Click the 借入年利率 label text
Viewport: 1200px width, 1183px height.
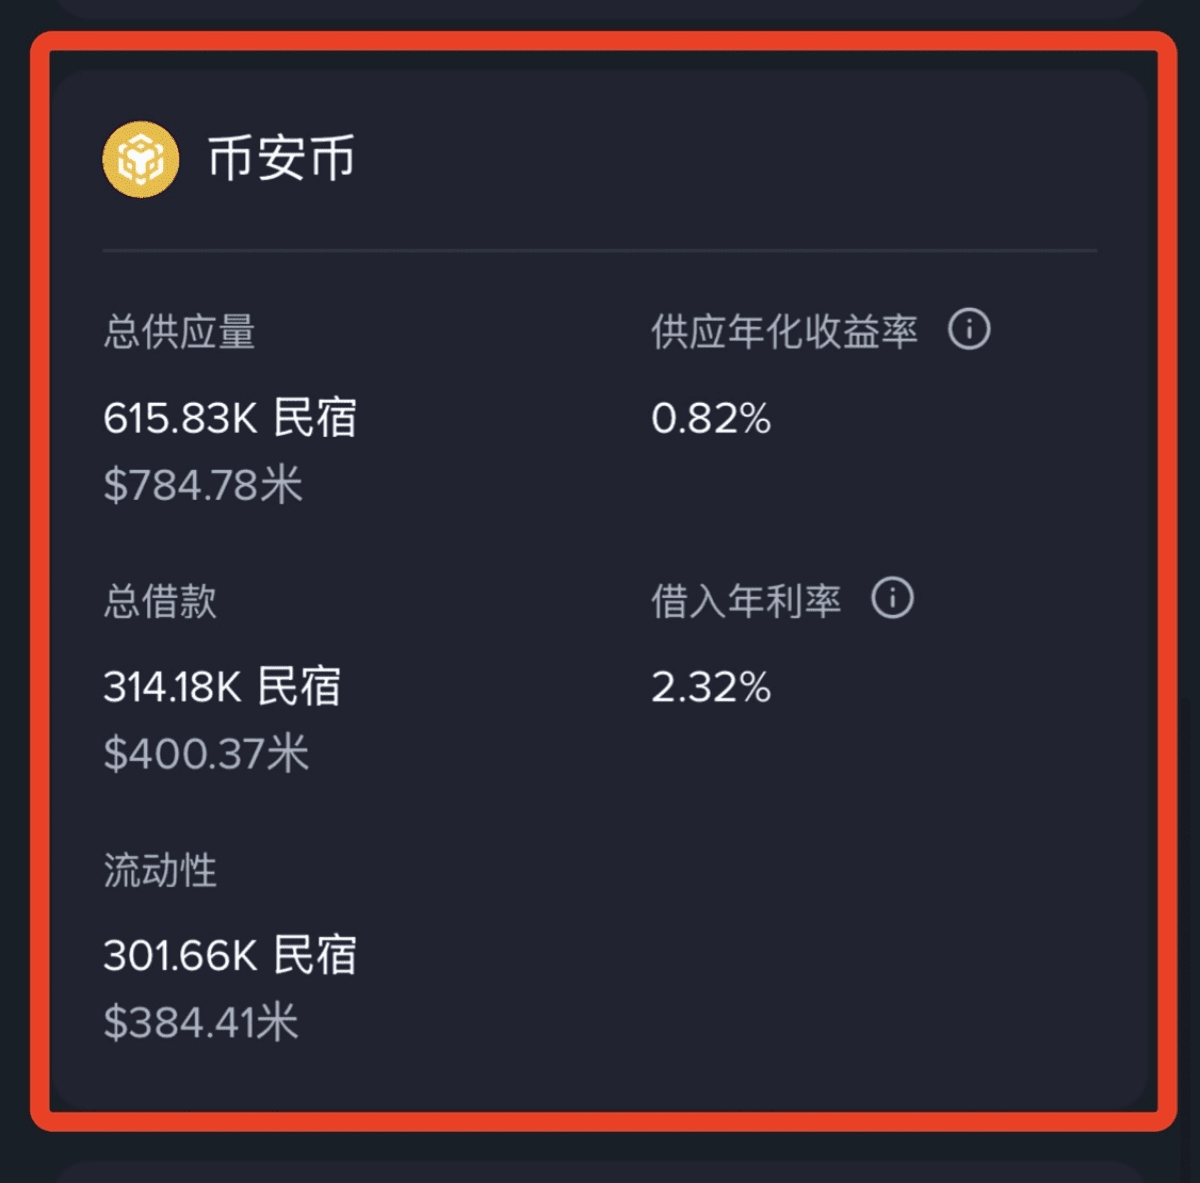pos(746,601)
